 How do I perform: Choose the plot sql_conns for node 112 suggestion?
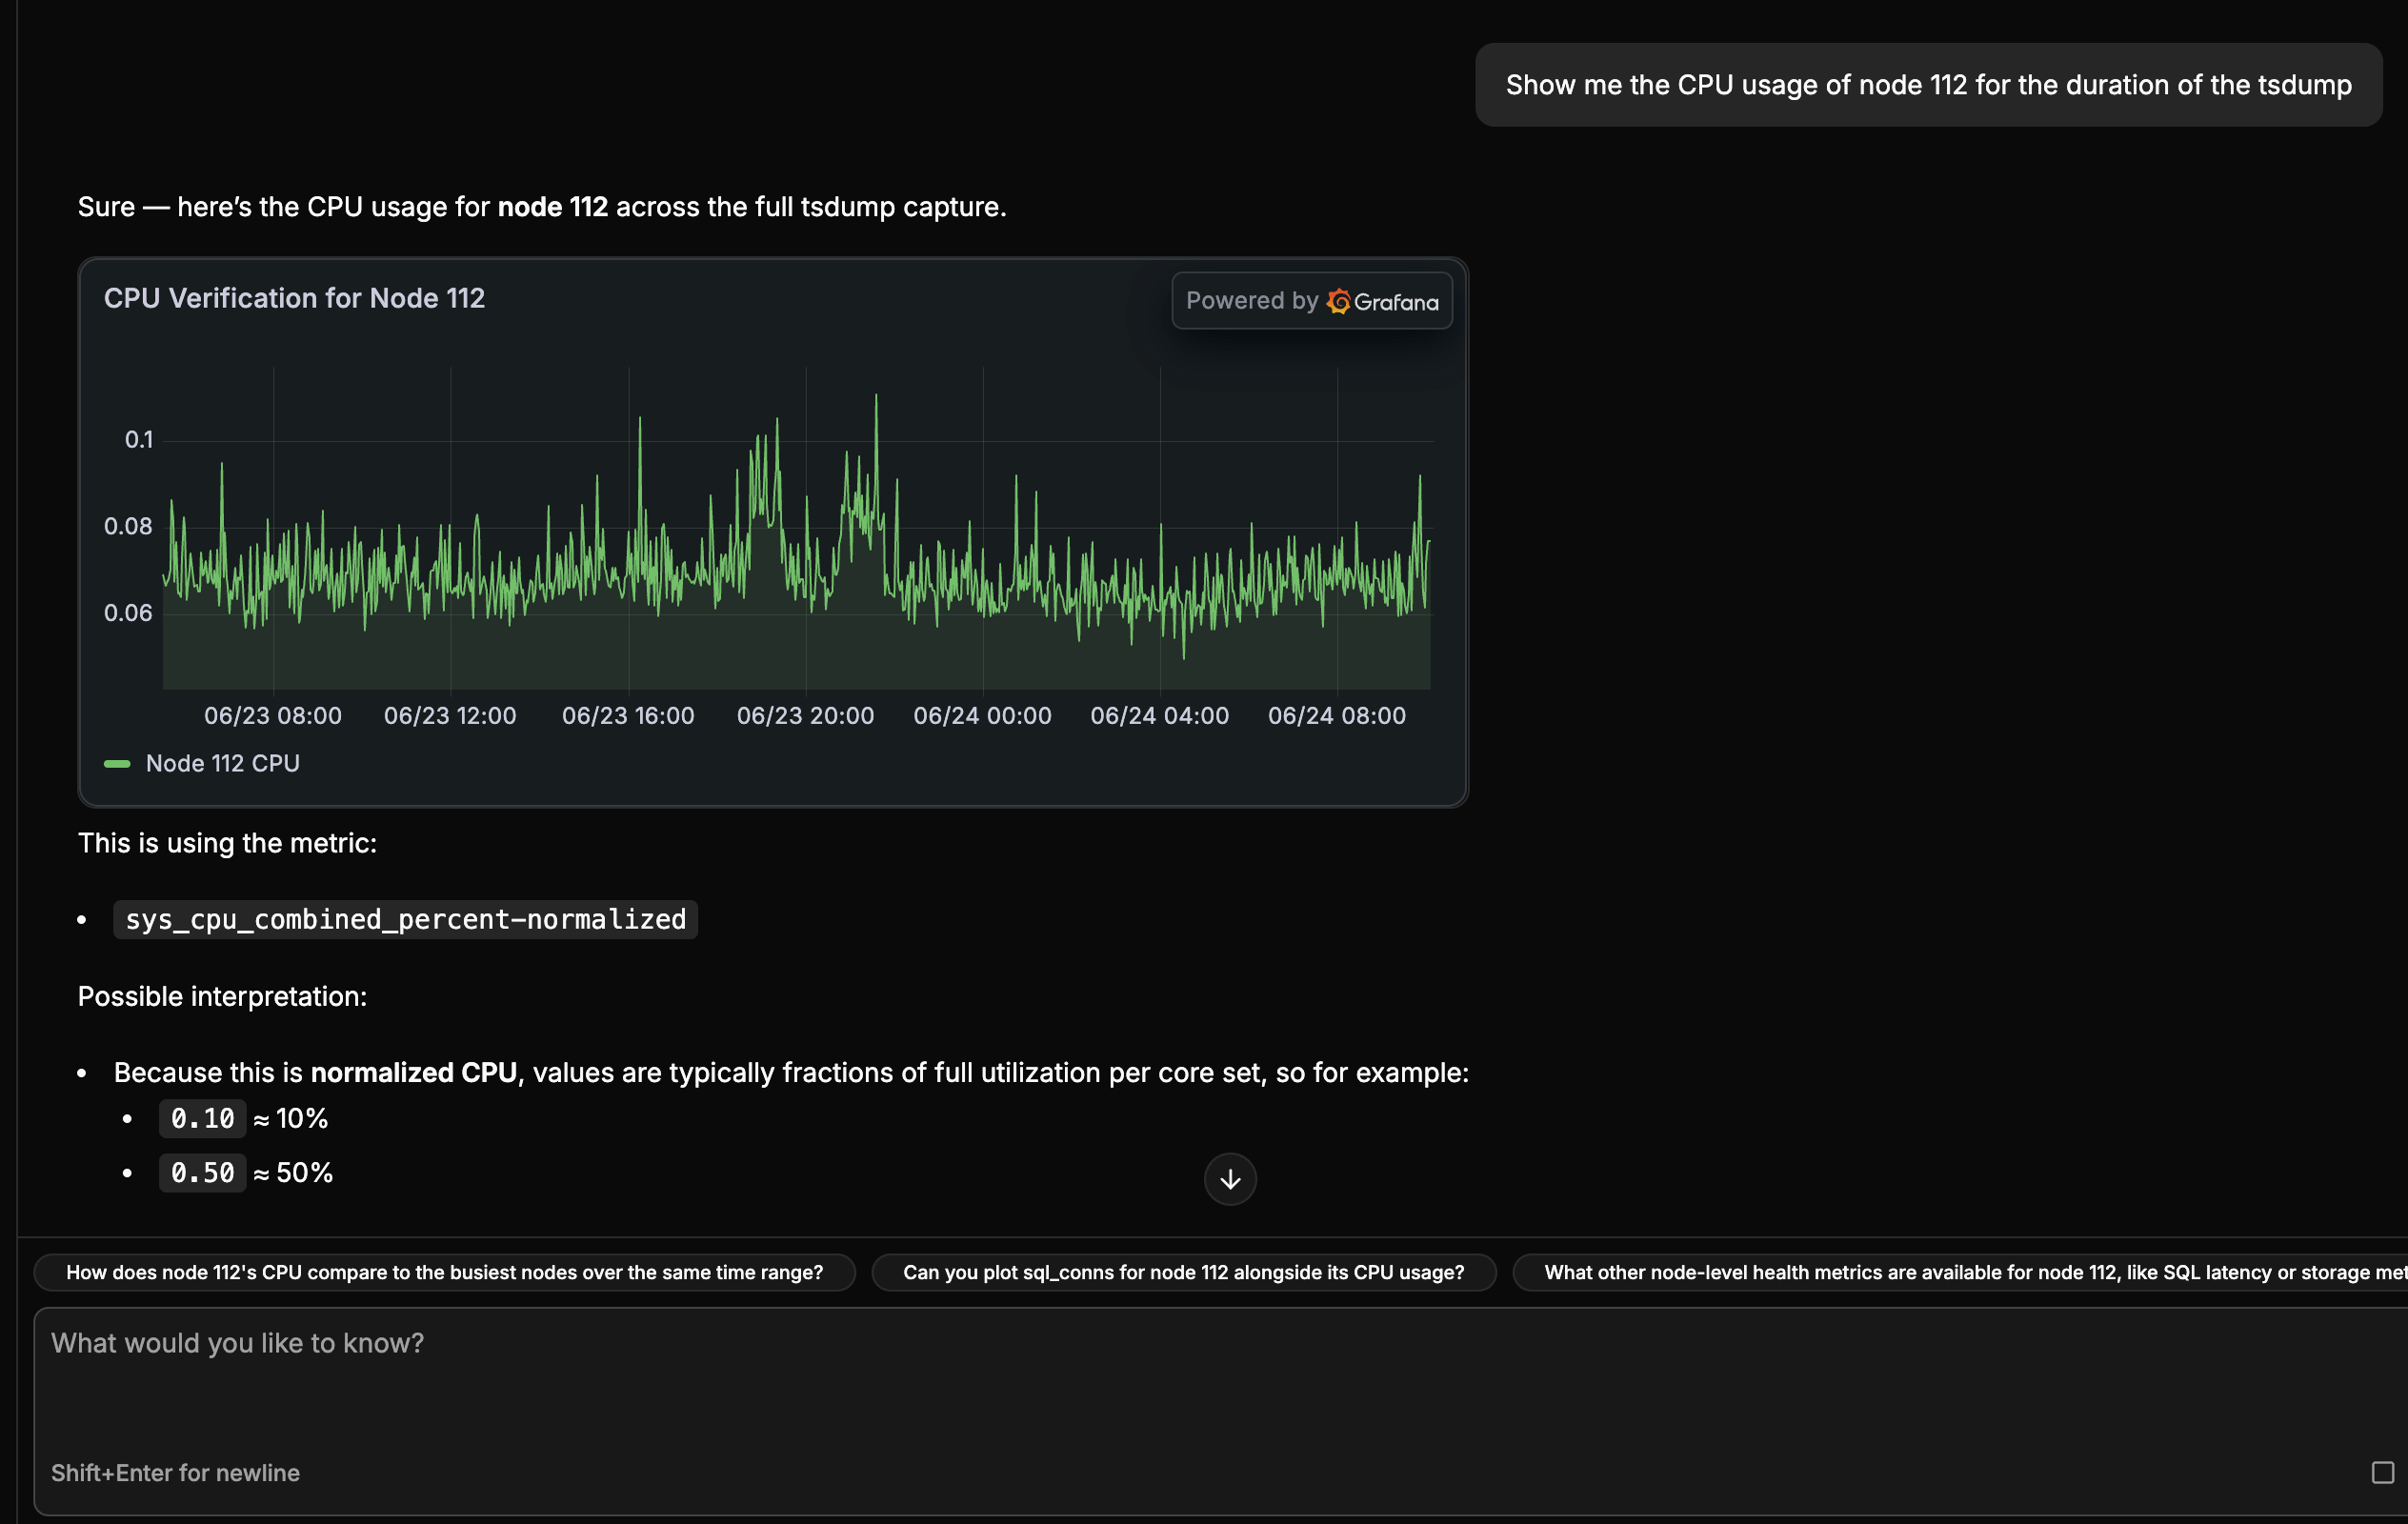[x=1184, y=1272]
